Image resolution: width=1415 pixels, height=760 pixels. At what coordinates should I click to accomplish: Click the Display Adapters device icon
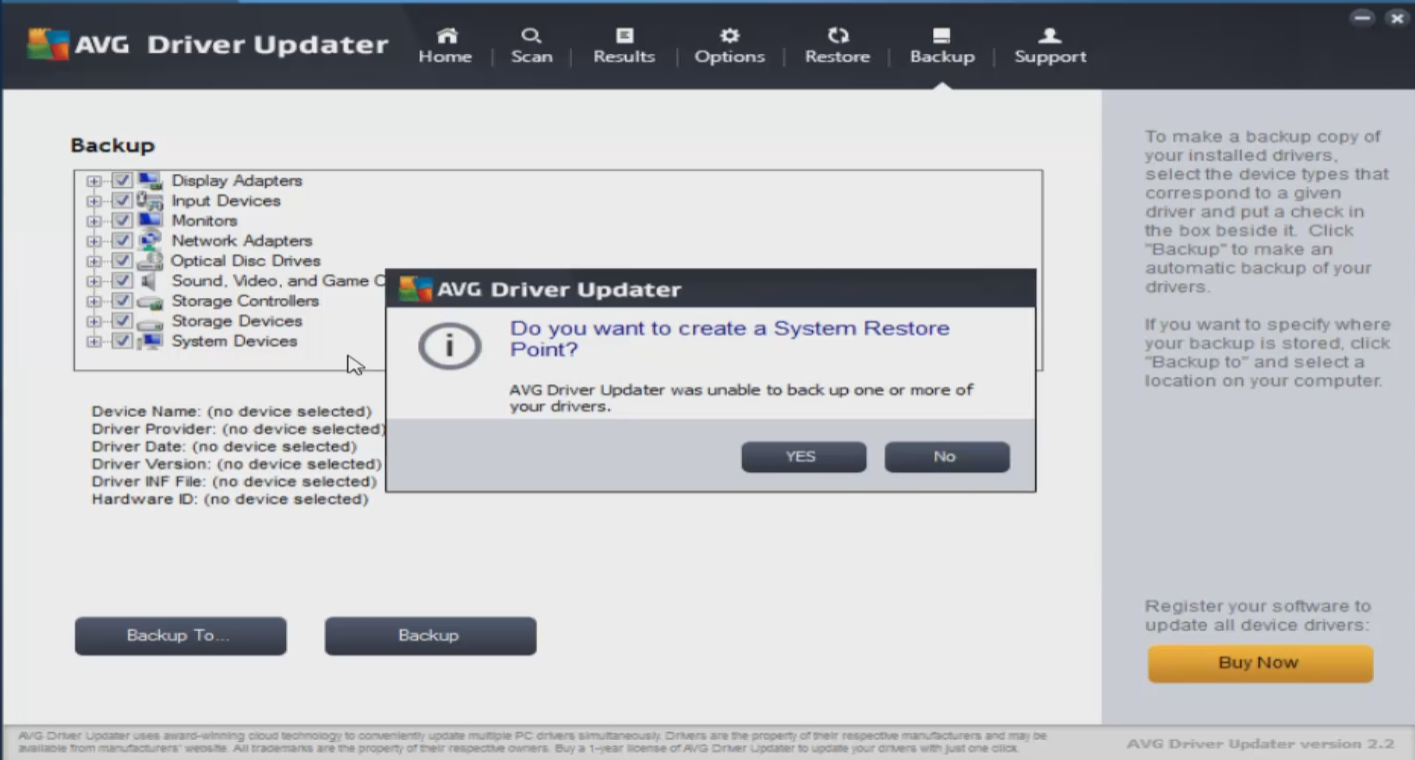pyautogui.click(x=150, y=181)
